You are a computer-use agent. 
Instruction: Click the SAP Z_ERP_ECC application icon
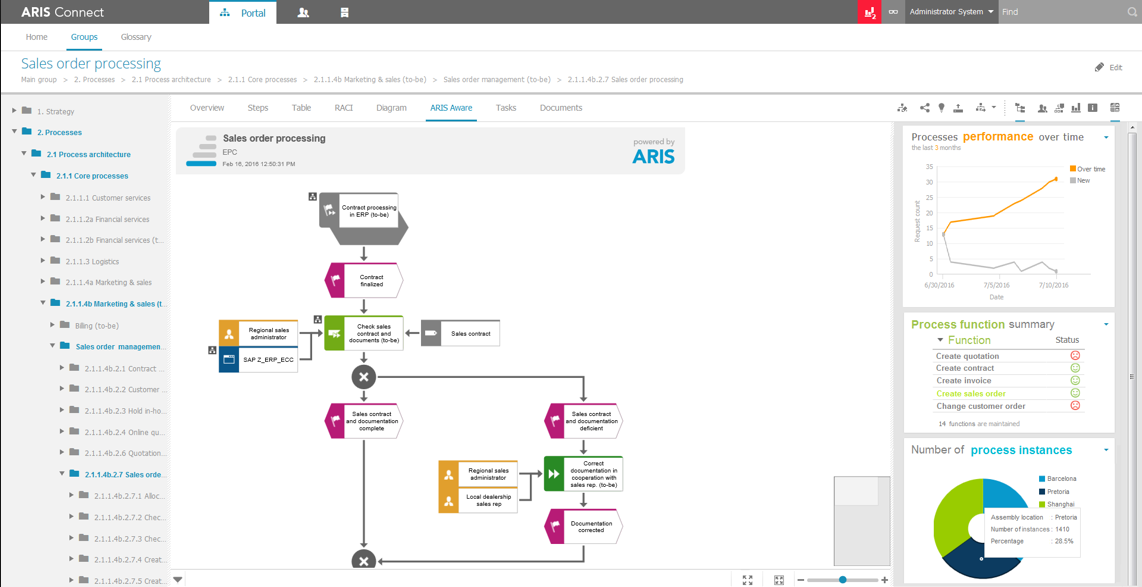229,359
